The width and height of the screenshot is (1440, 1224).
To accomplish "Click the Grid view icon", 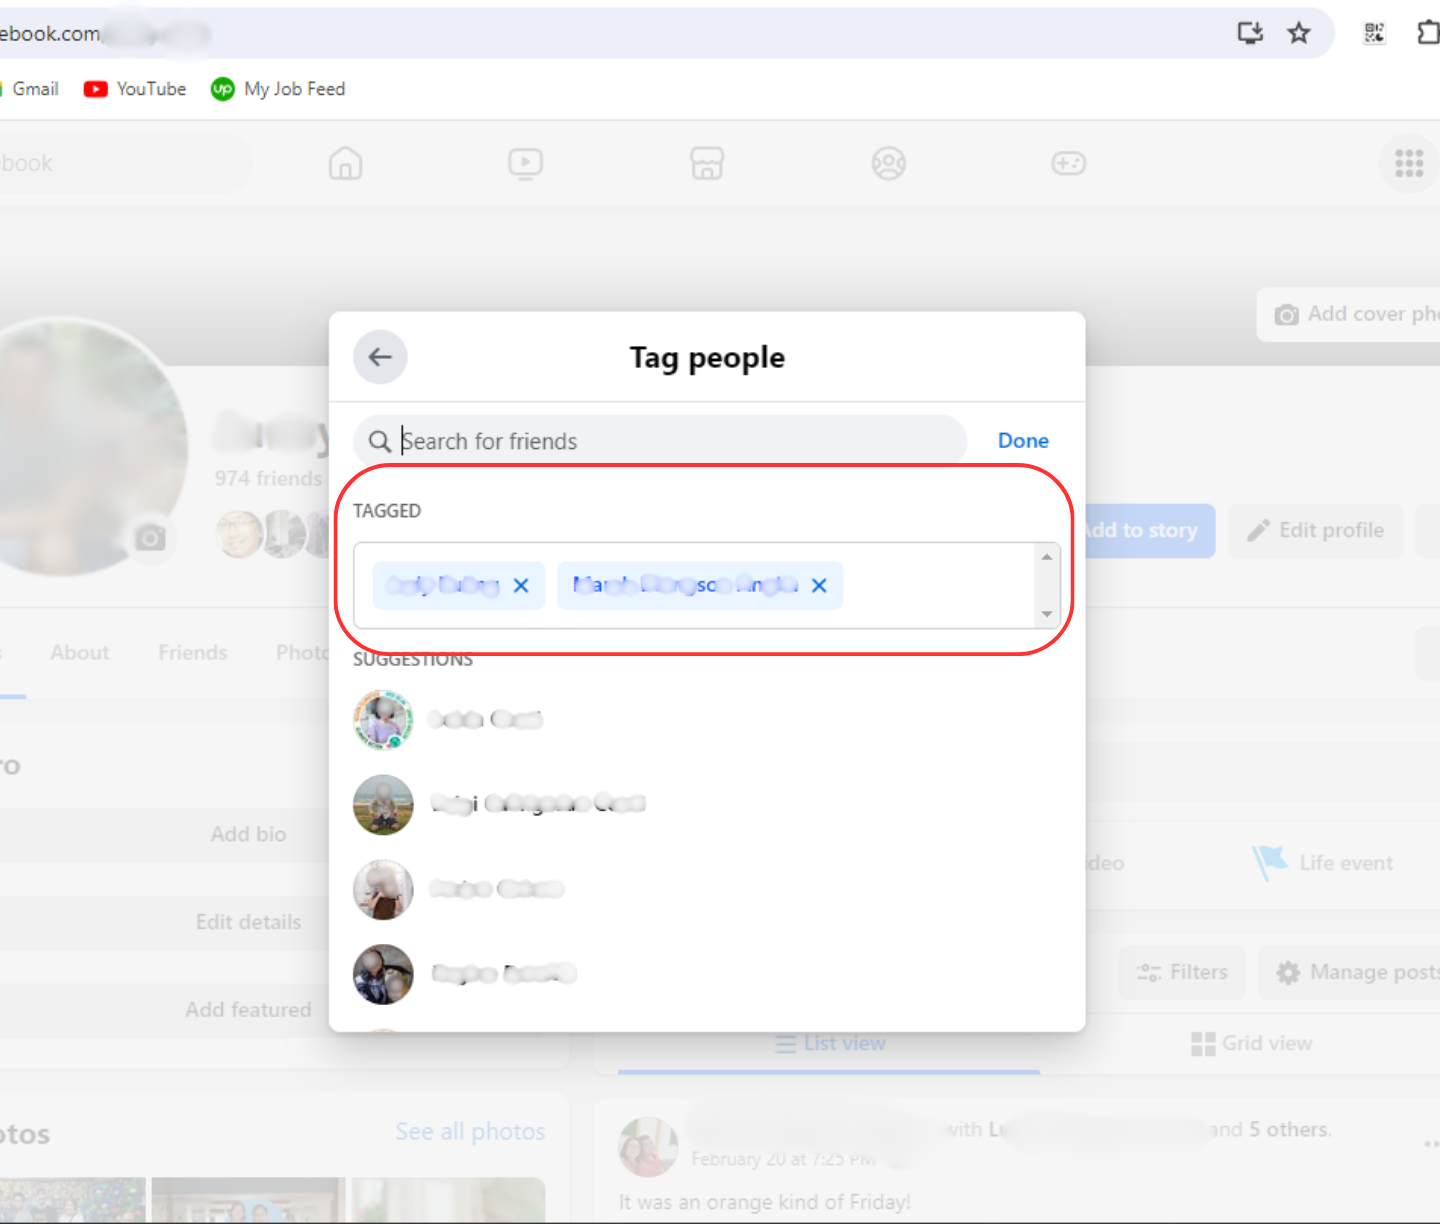I will point(1203,1044).
